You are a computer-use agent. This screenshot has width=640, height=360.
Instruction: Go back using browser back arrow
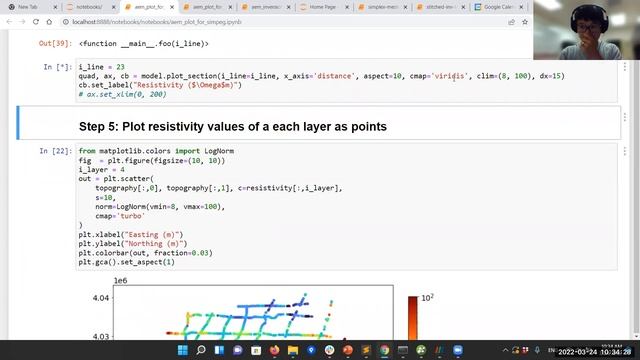[9, 22]
